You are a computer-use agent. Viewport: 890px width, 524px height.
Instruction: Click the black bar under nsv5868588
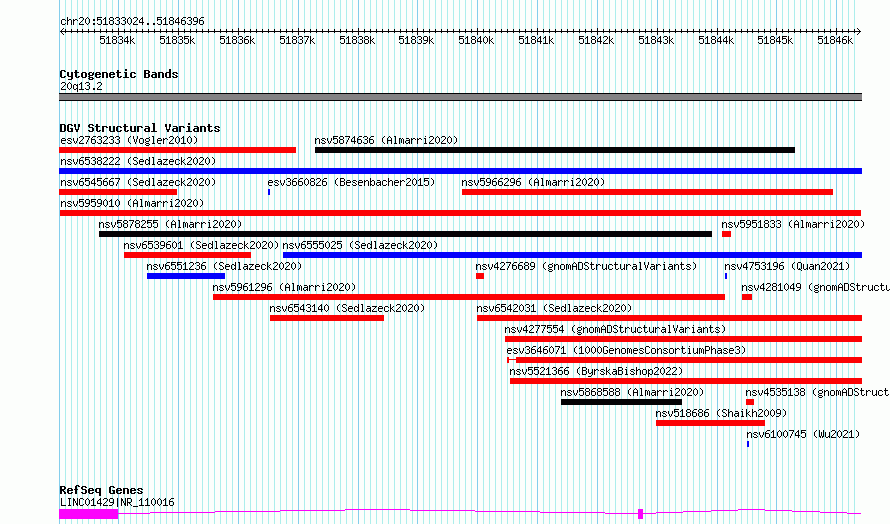[622, 402]
